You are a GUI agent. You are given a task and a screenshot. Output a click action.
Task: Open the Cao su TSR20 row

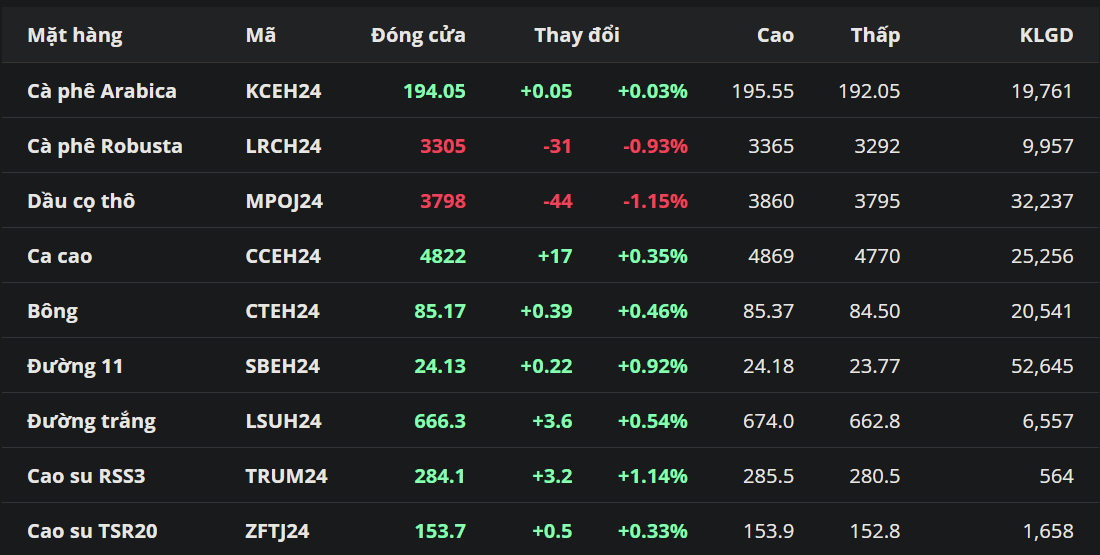pos(92,531)
